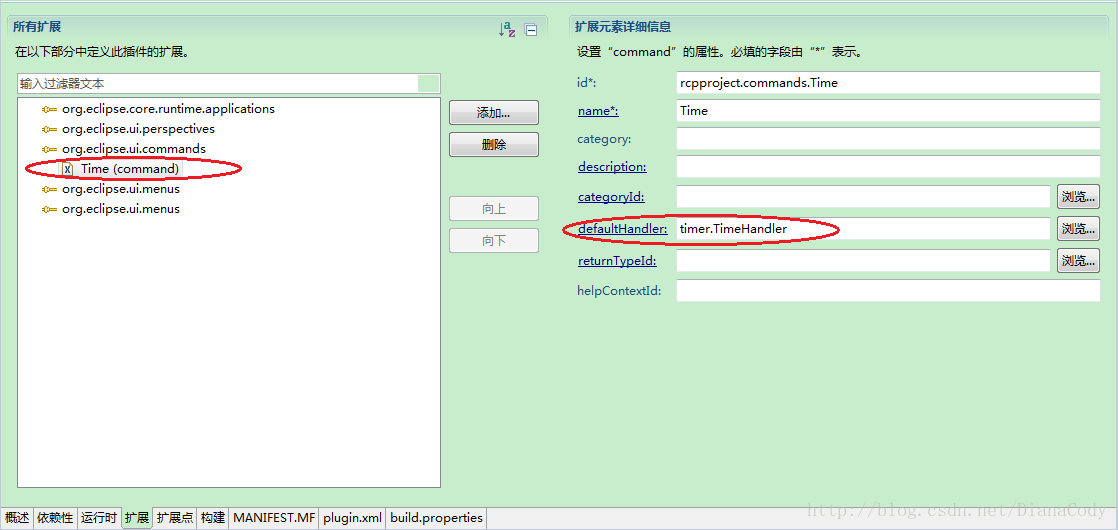Open the returnTypeId link
The image size is (1118, 530).
coord(617,261)
